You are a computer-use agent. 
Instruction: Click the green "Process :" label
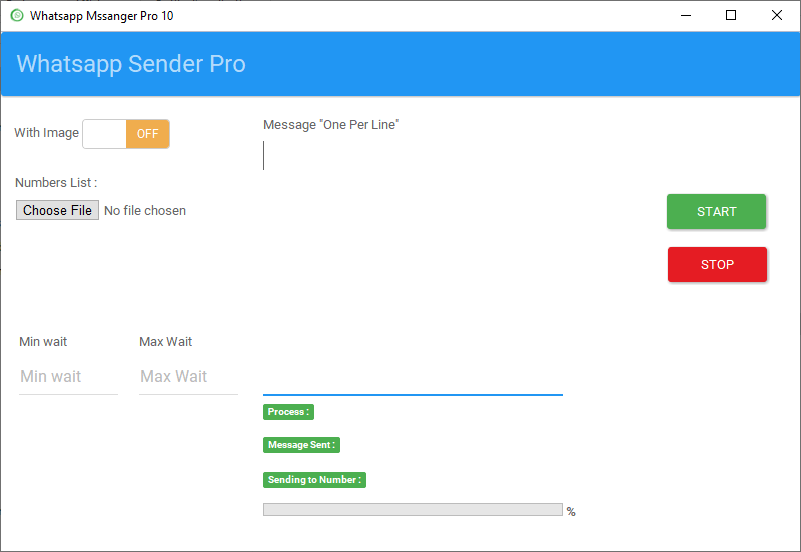(x=288, y=412)
